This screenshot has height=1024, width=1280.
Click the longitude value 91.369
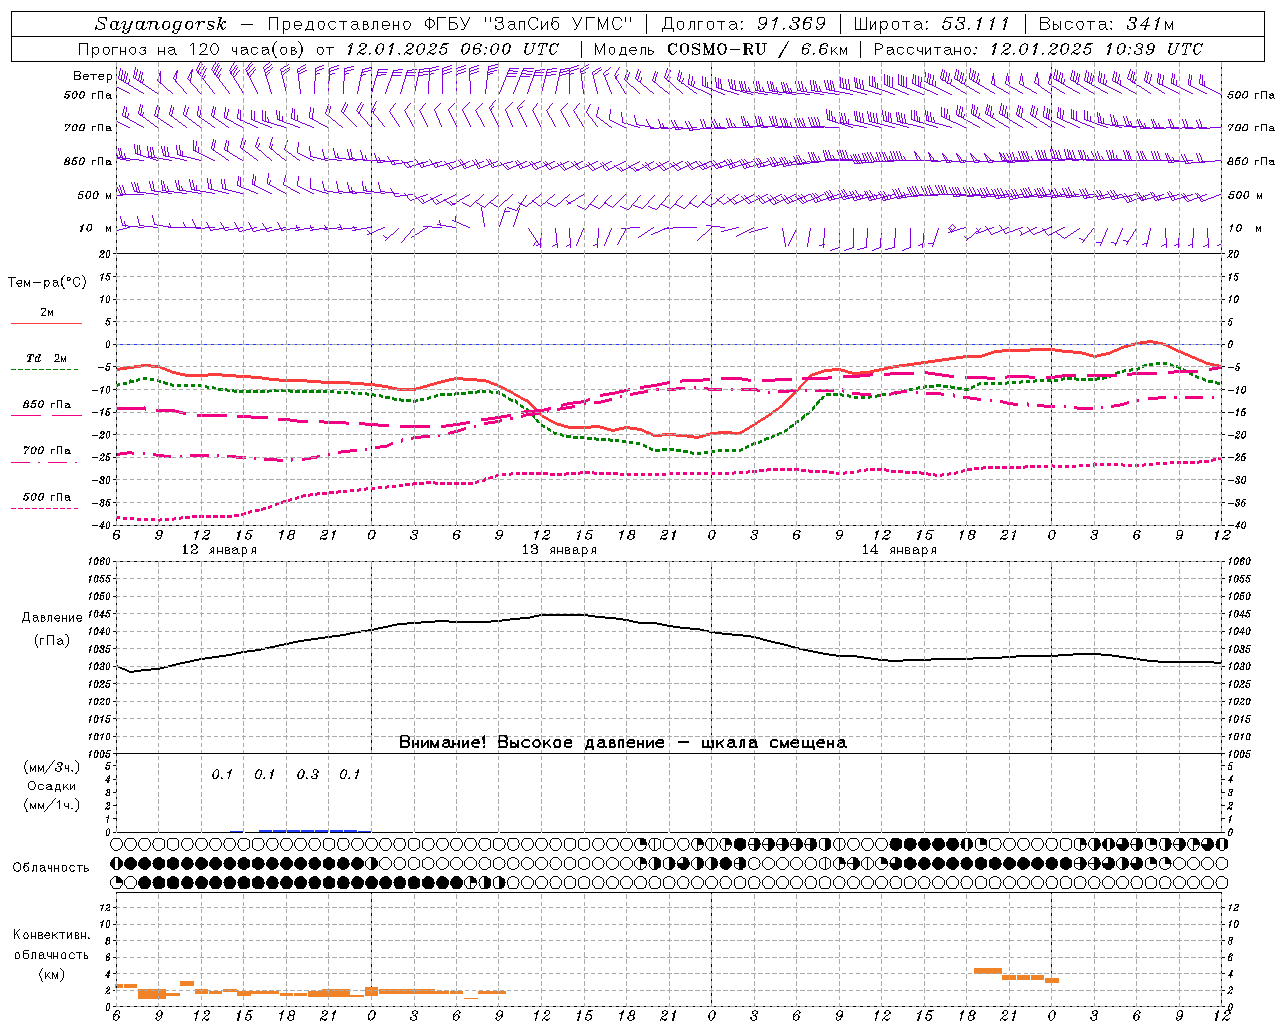[792, 24]
